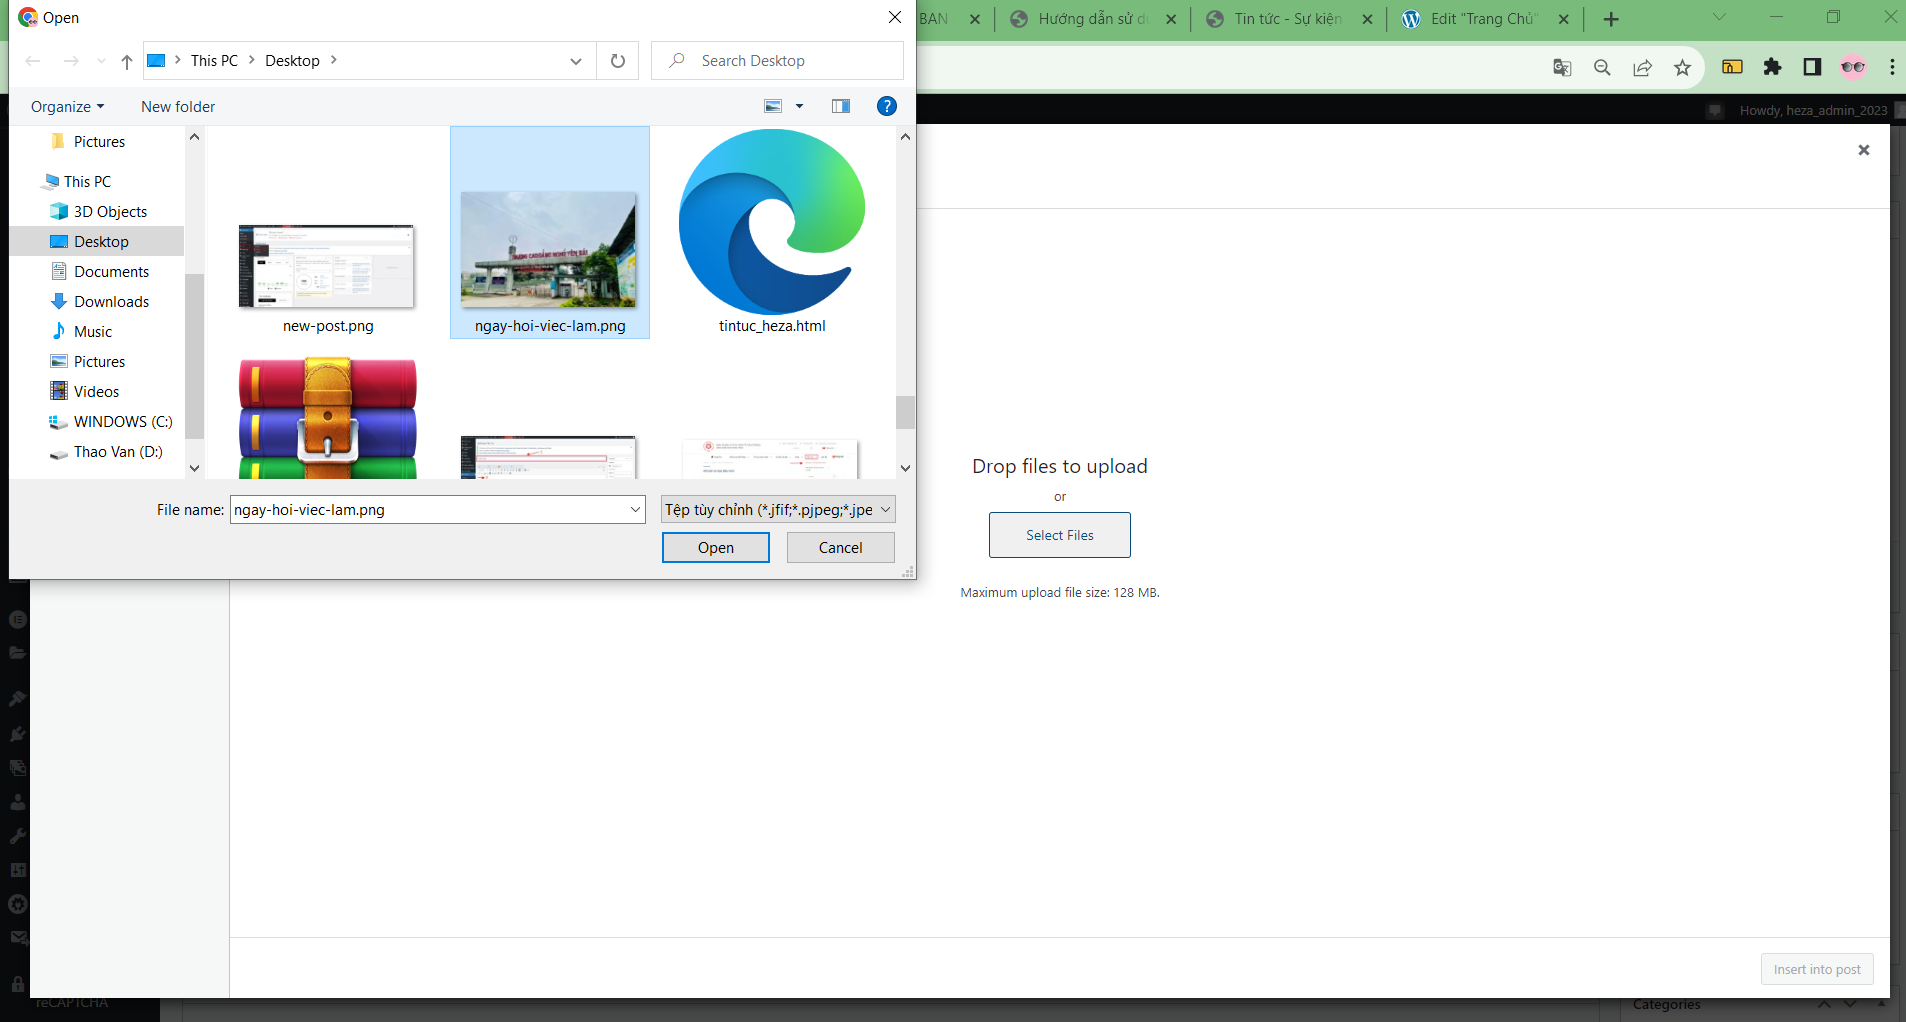Open the change view options arrow

(799, 106)
